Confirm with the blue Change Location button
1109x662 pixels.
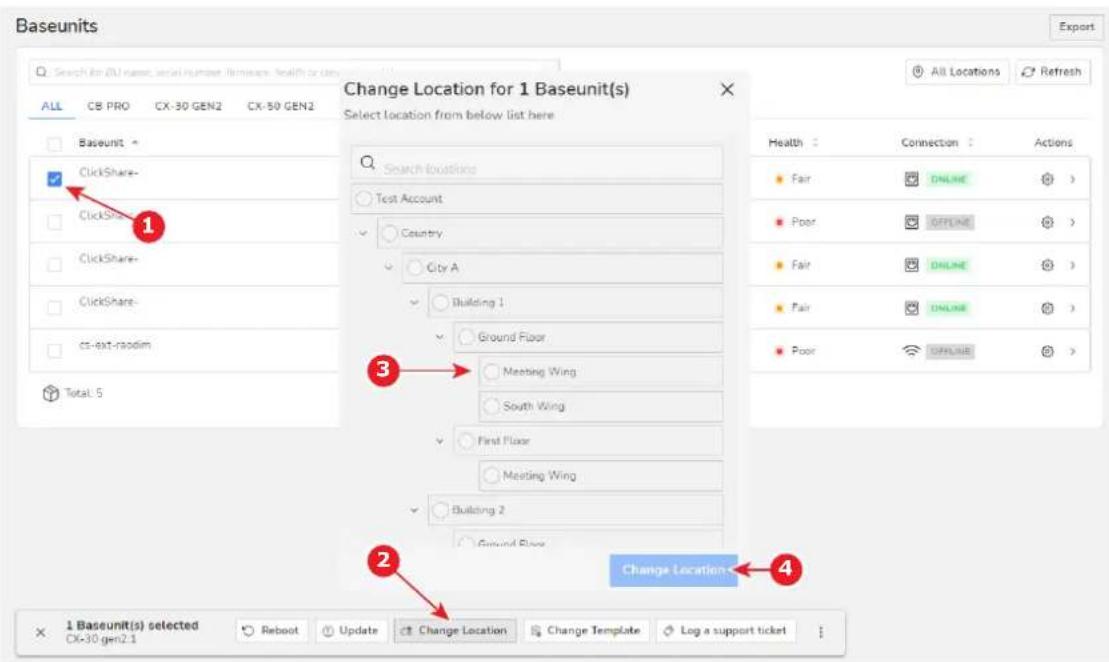coord(673,570)
